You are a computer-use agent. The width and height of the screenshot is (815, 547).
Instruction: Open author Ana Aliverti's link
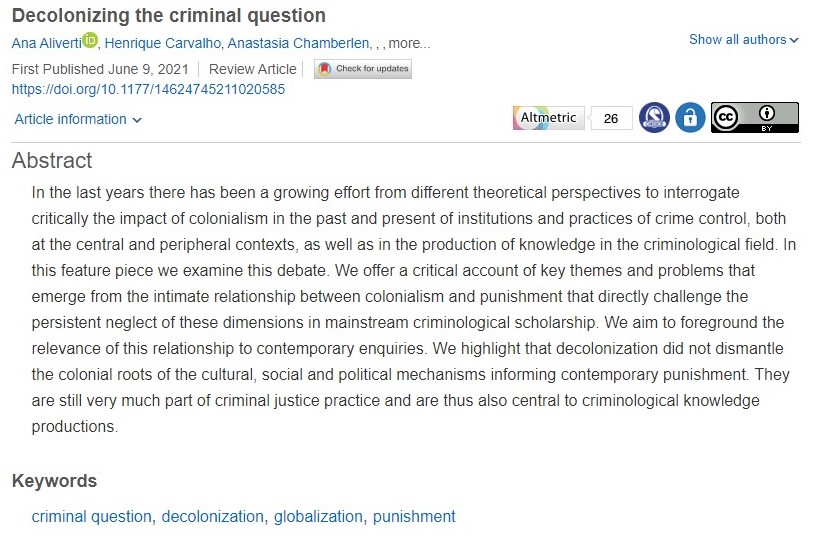point(45,43)
